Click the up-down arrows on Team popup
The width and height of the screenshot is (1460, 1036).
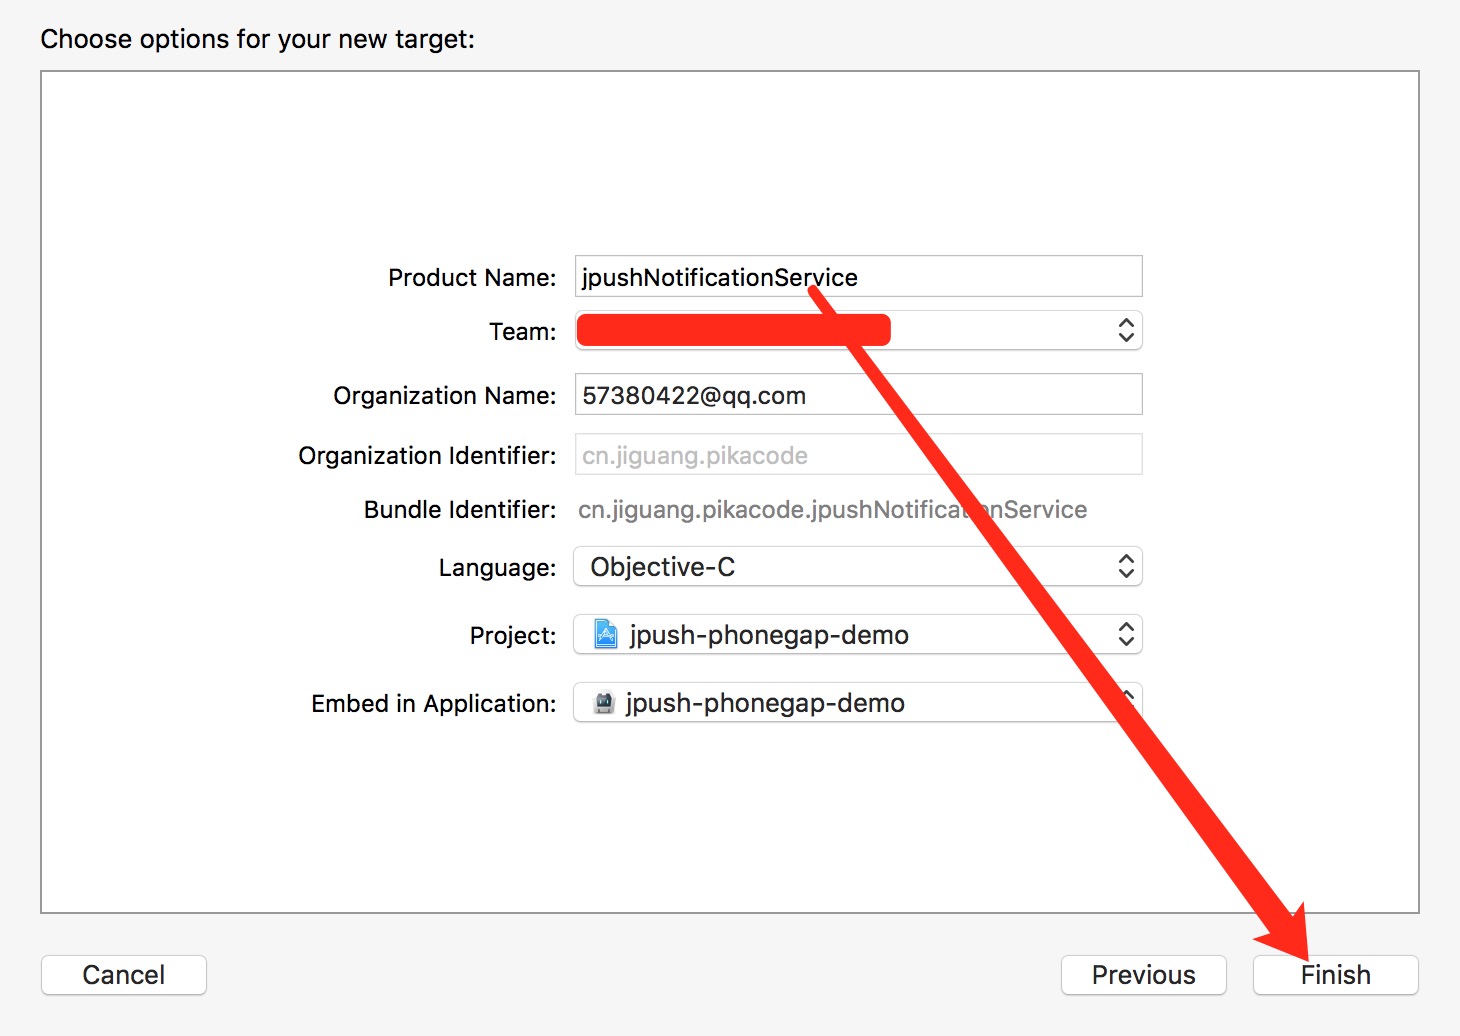[1125, 330]
